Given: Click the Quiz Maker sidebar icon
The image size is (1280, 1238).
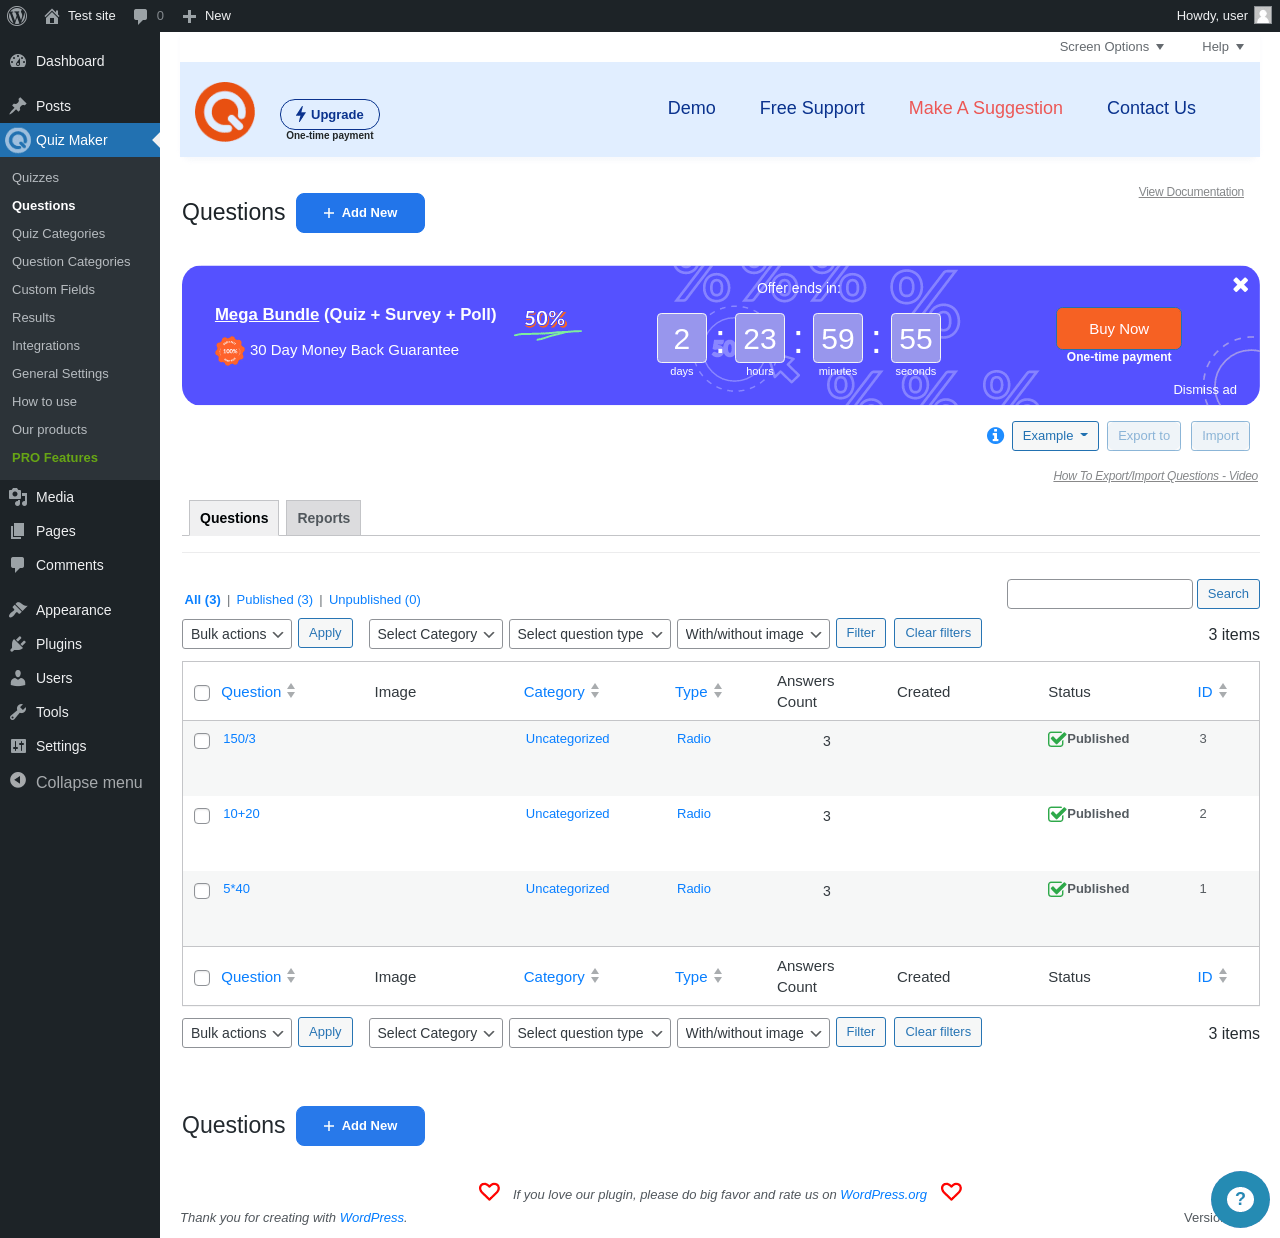Looking at the screenshot, I should [18, 140].
